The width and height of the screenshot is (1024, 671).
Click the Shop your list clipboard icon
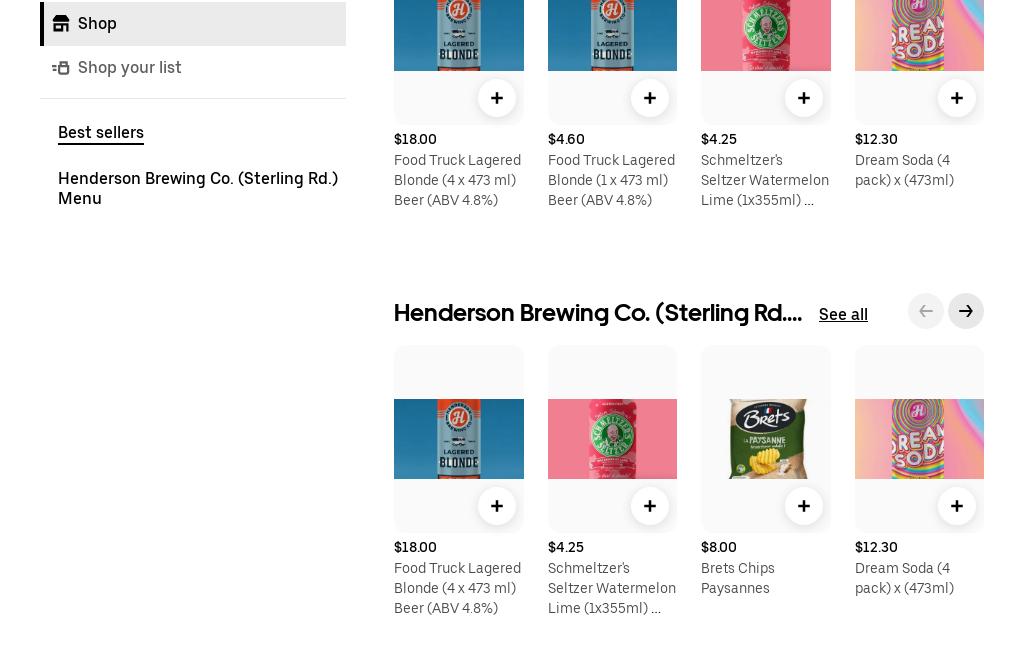62,67
